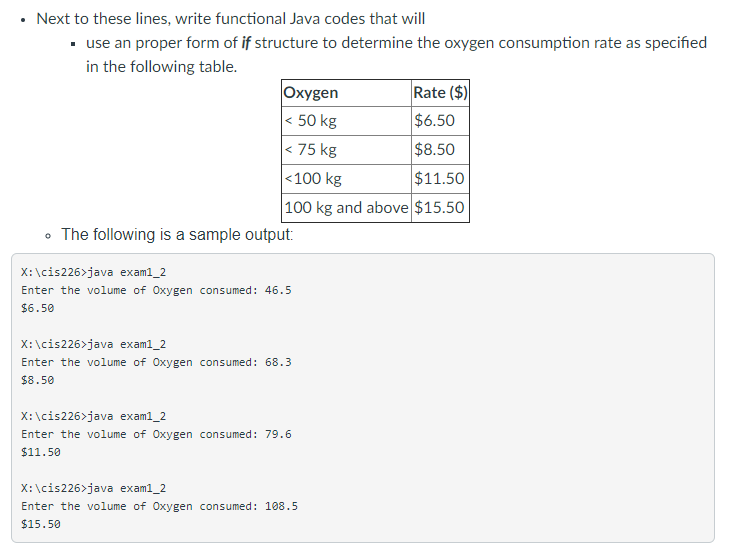Click the '100 kg and above' cell
The image size is (729, 557).
tap(346, 207)
